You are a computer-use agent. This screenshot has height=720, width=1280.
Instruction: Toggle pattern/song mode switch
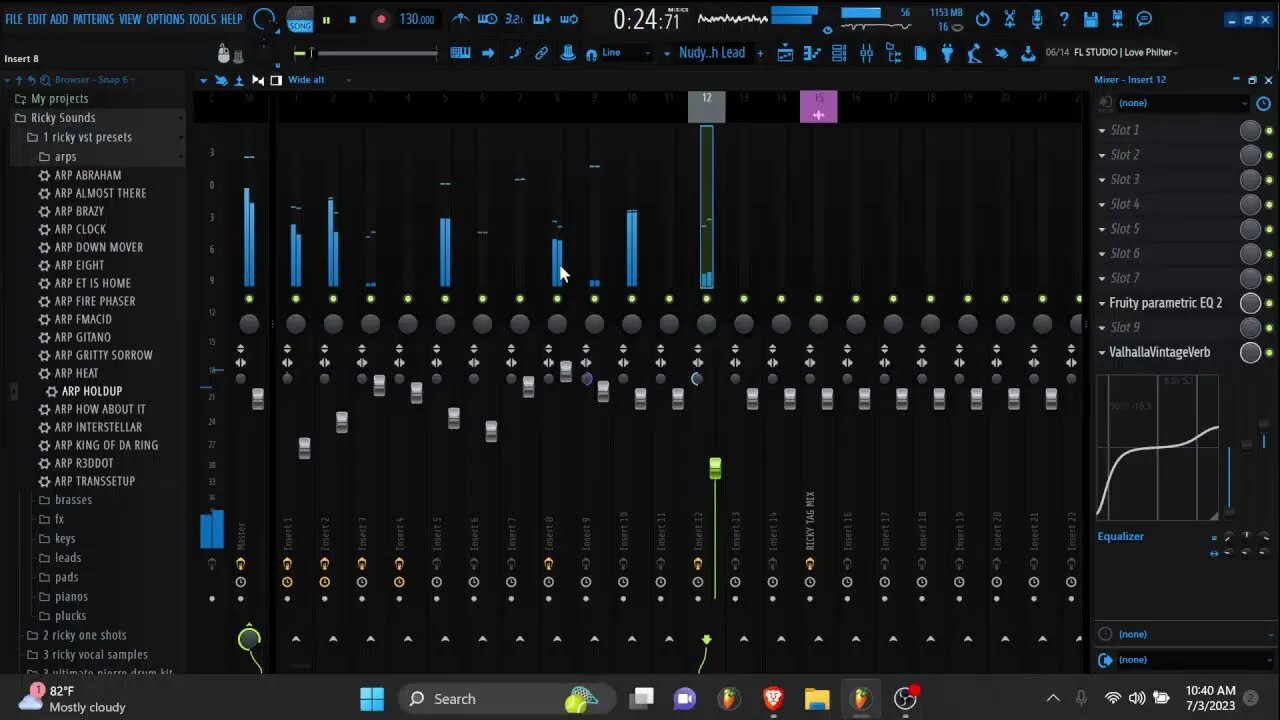pos(300,19)
